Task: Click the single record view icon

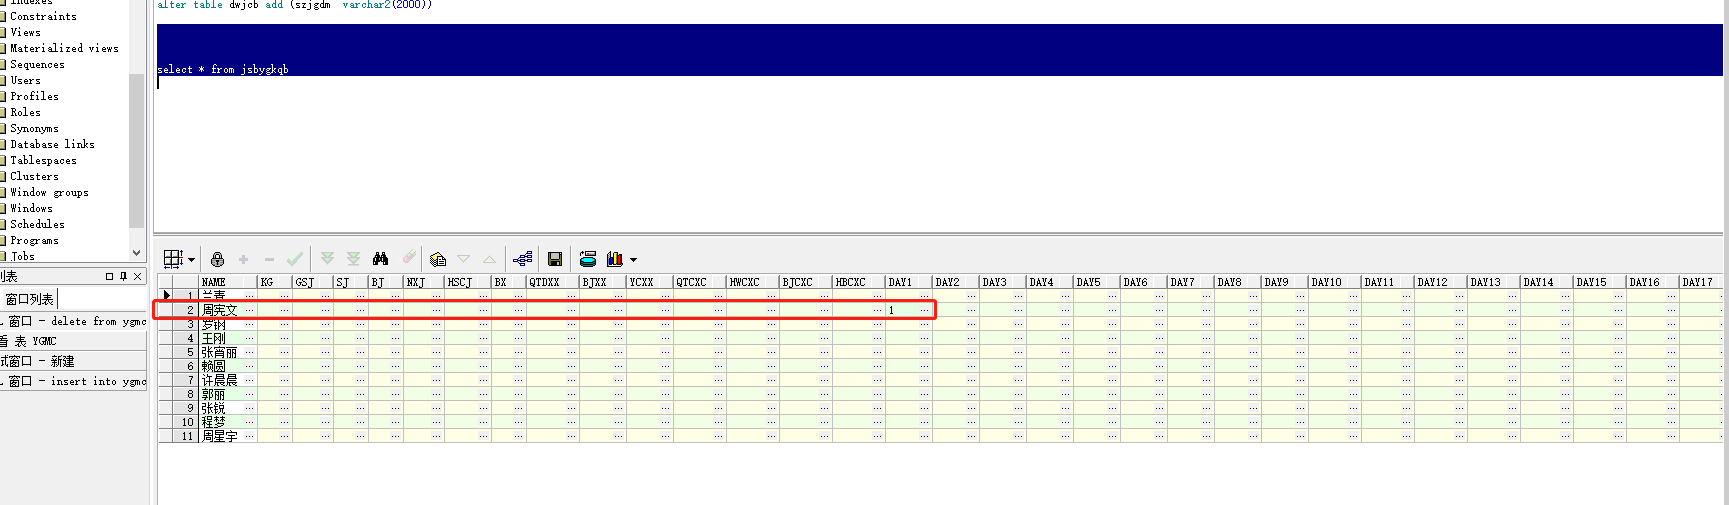Action: click(522, 259)
